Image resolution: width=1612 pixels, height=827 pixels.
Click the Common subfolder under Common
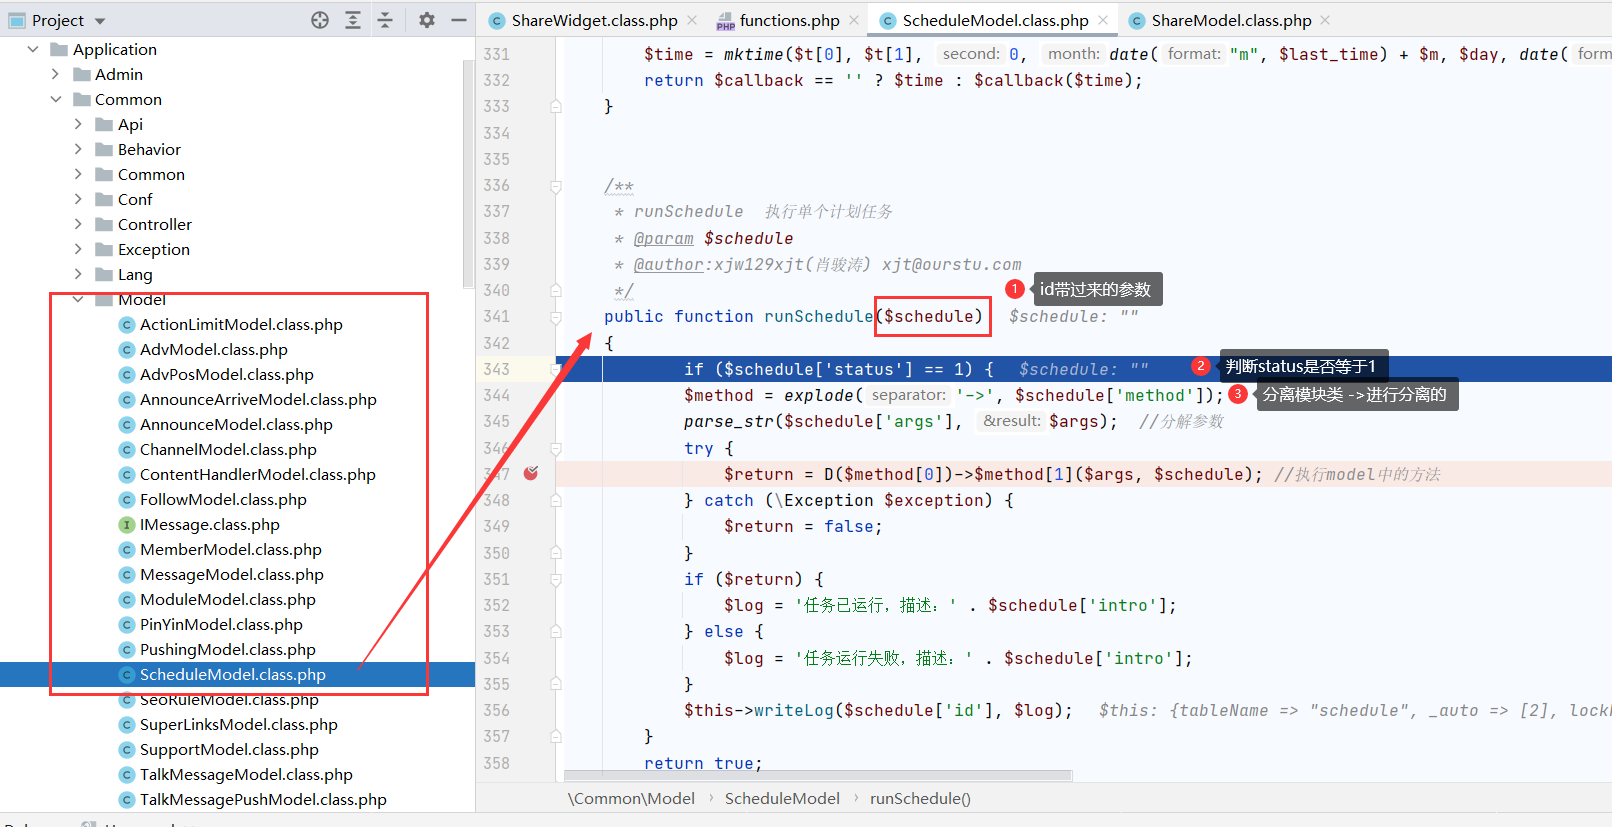[x=151, y=174]
